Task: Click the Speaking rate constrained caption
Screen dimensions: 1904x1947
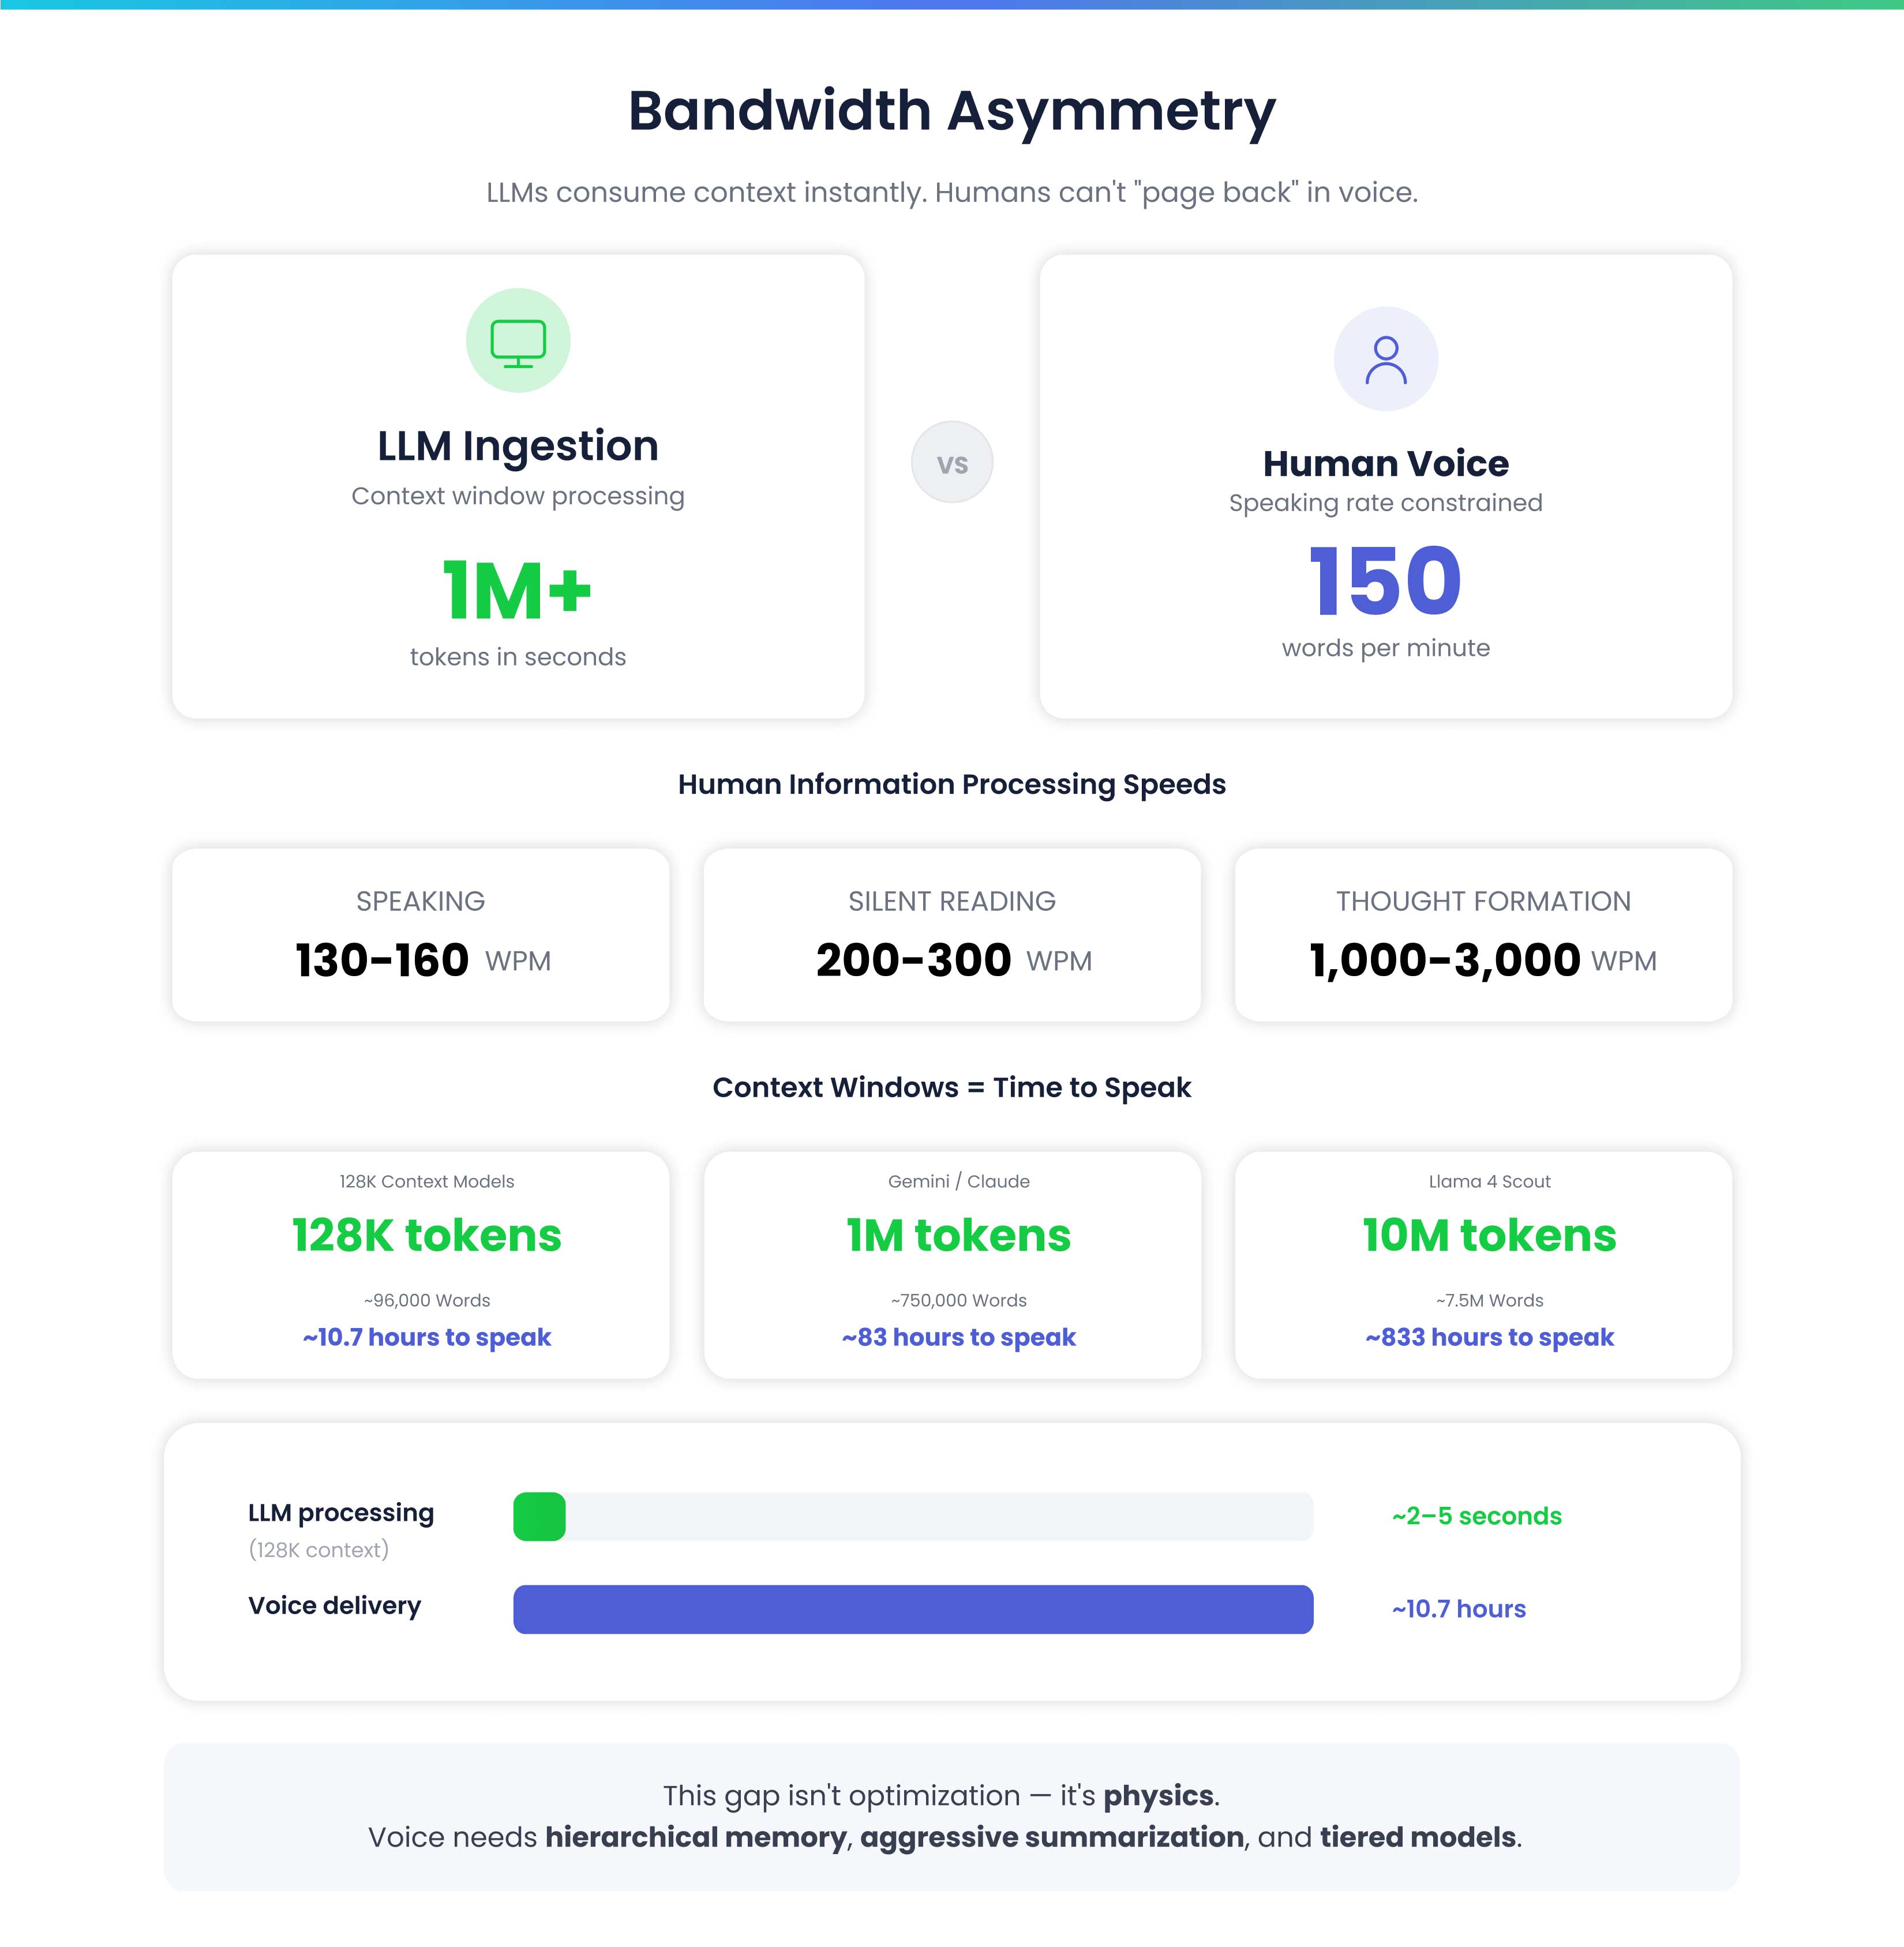Action: pos(1386,503)
